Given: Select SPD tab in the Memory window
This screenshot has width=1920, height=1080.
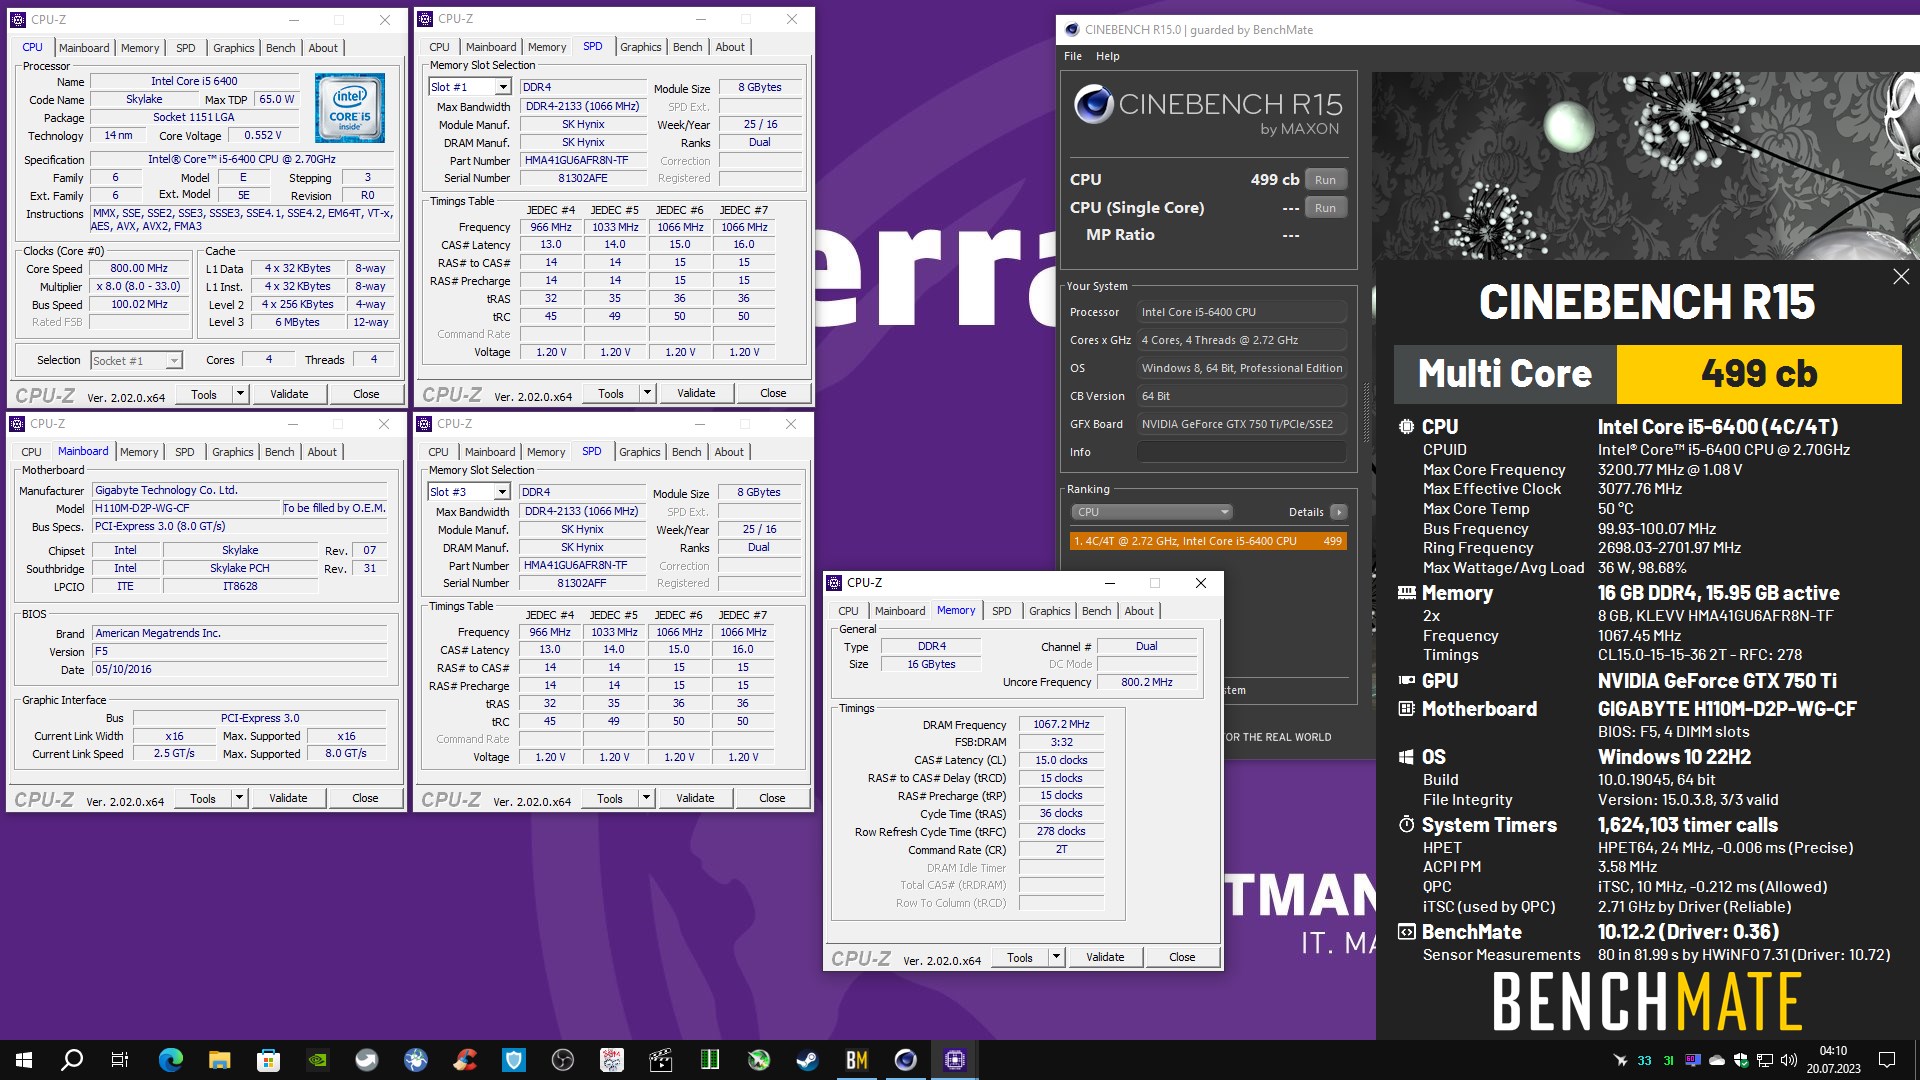Looking at the screenshot, I should coord(1001,611).
